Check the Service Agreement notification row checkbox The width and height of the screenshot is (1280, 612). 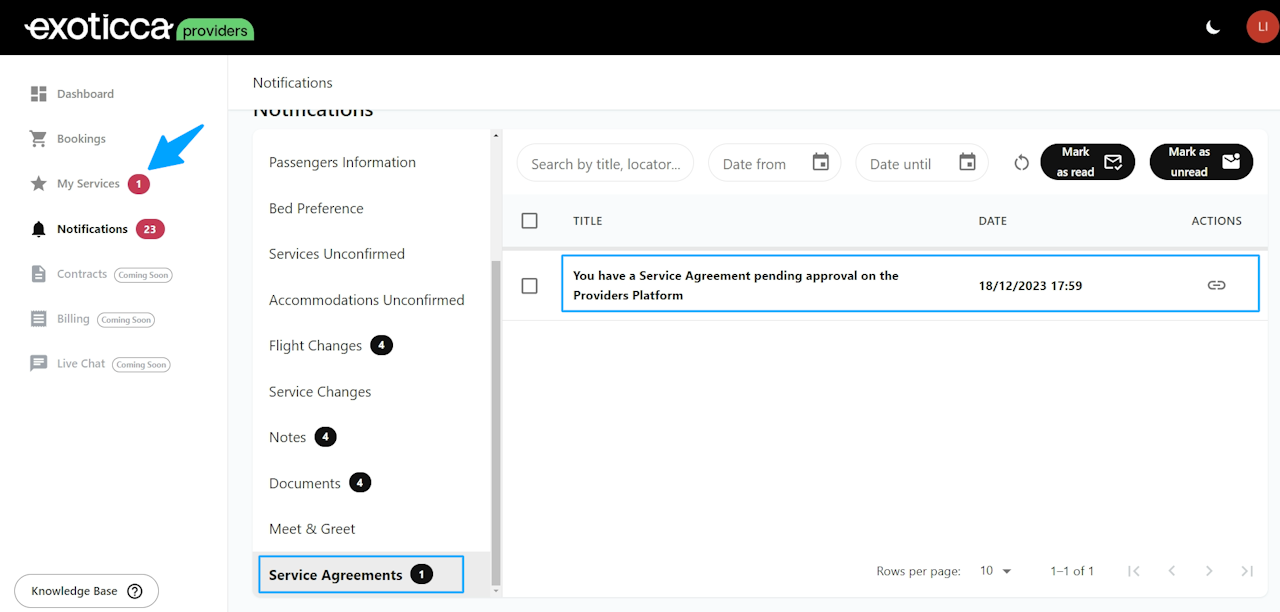click(530, 286)
